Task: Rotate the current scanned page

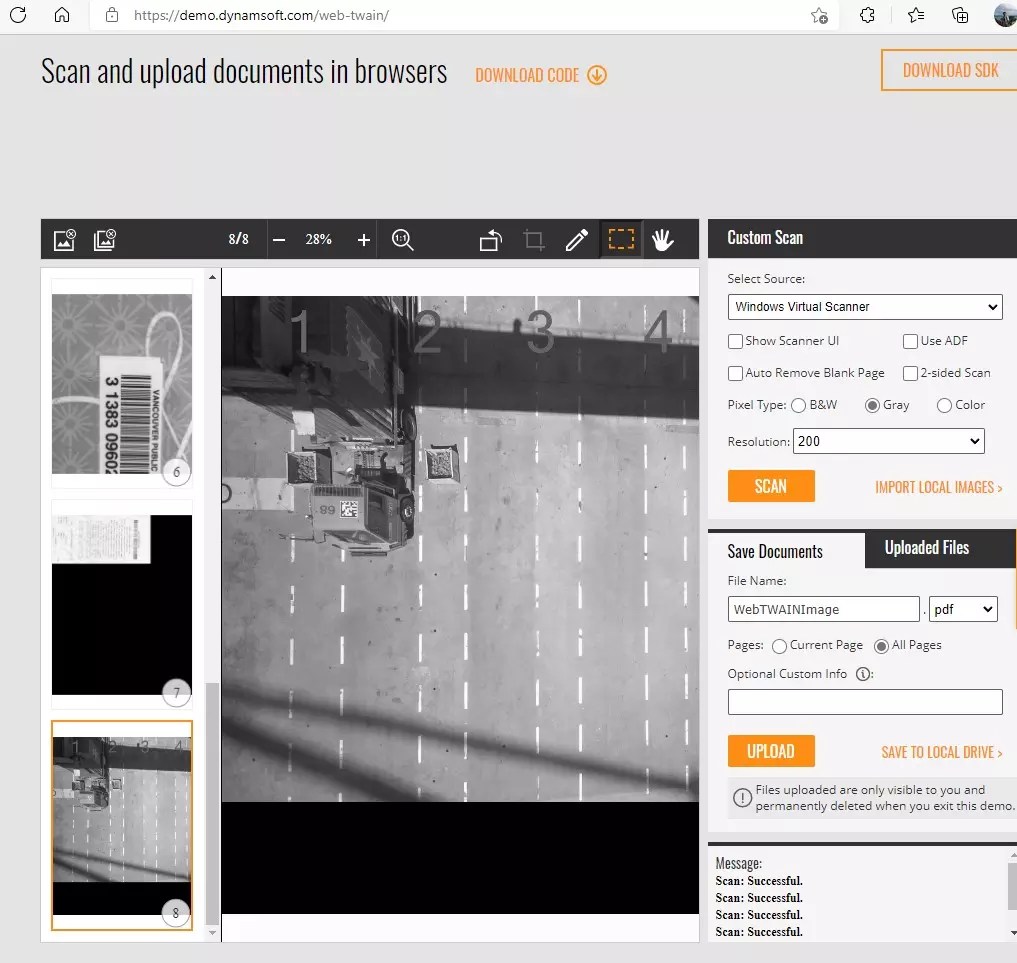Action: (x=489, y=239)
